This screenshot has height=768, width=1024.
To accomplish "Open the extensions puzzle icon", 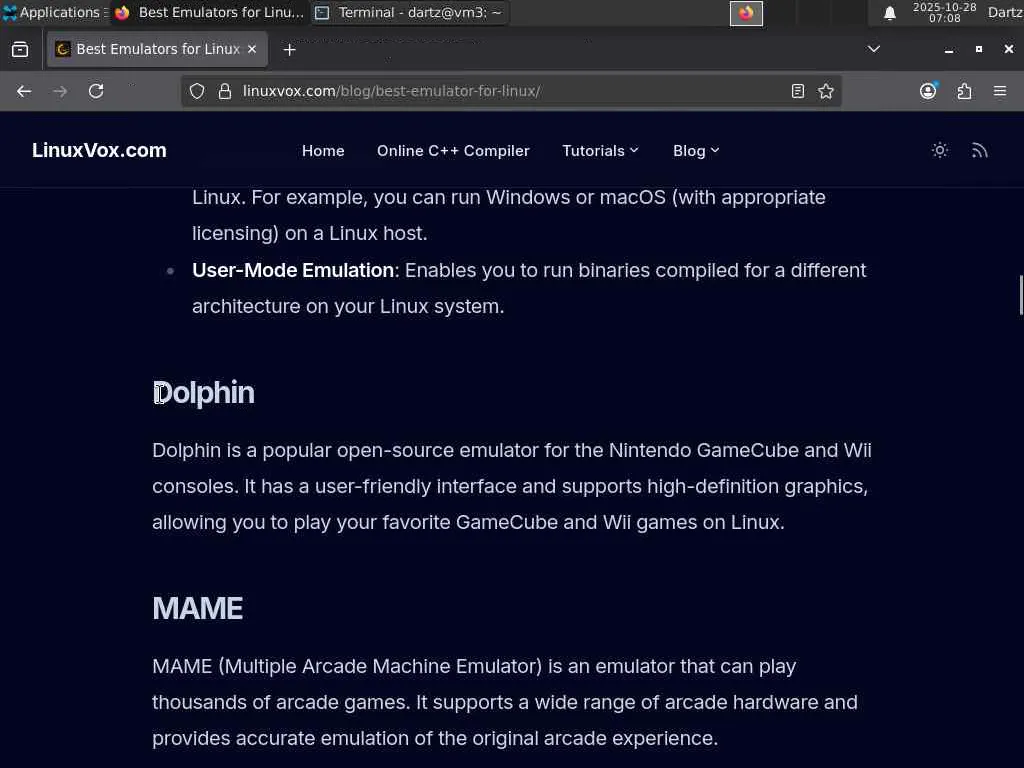I will click(x=964, y=91).
